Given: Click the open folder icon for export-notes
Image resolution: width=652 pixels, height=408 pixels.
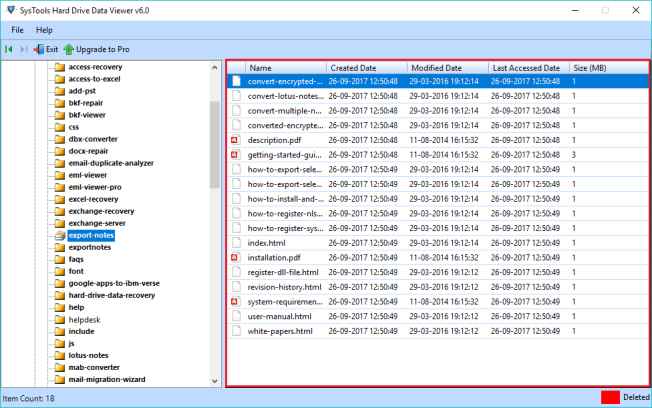Looking at the screenshot, I should point(59,234).
